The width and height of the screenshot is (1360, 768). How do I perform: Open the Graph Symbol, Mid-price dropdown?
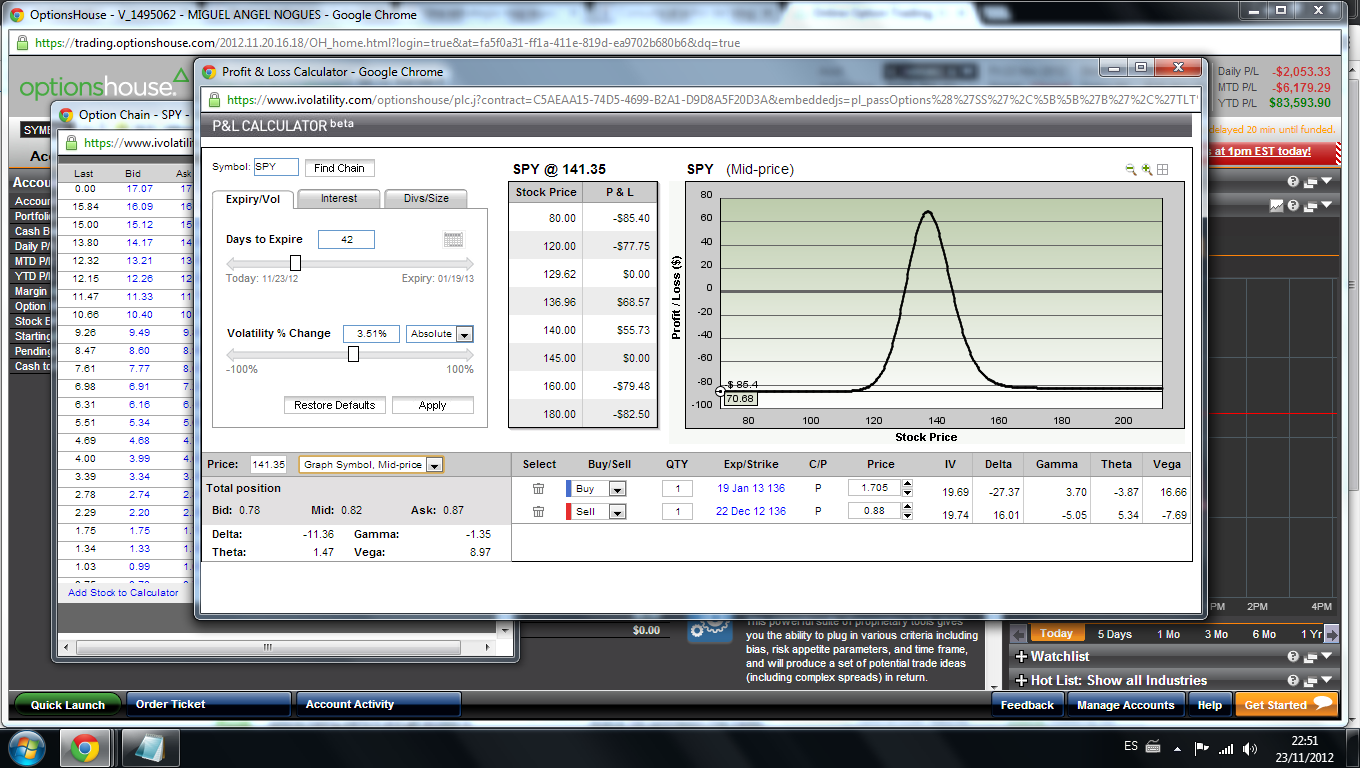(x=434, y=465)
